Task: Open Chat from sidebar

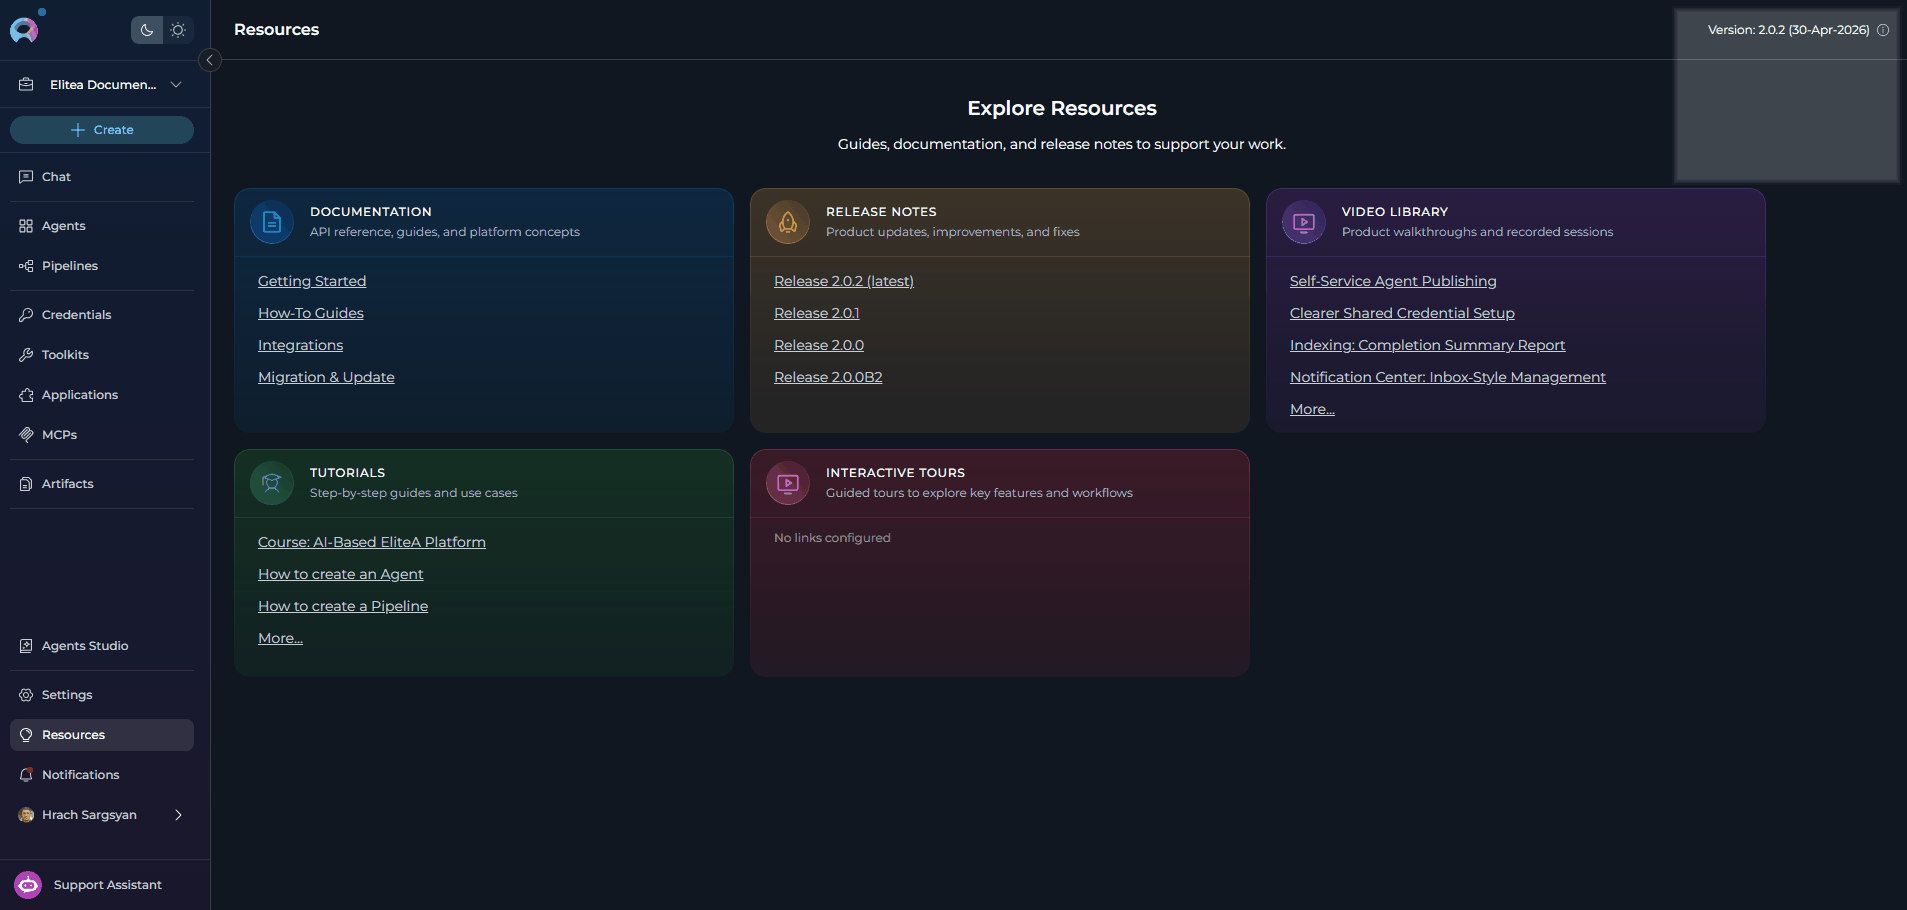Action: pyautogui.click(x=56, y=177)
